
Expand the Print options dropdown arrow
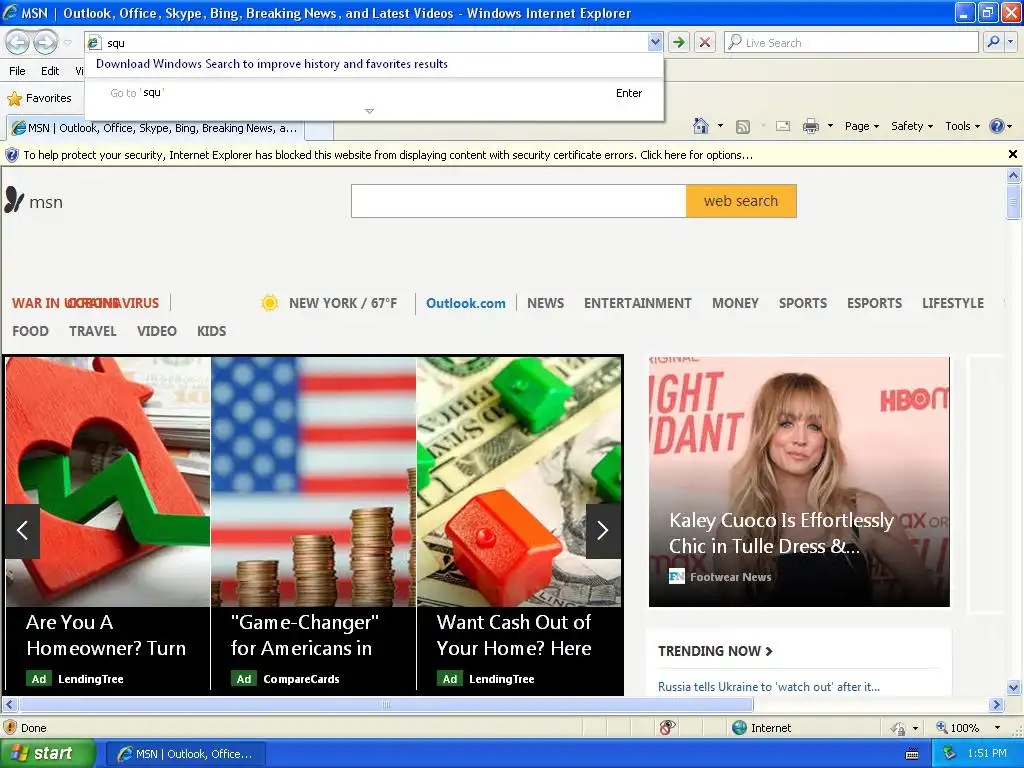coord(830,126)
